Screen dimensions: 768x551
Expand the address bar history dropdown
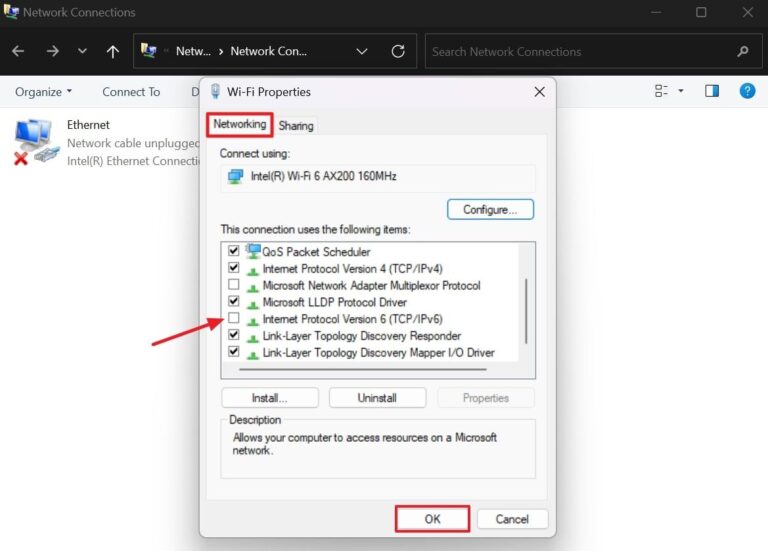pyautogui.click(x=362, y=51)
